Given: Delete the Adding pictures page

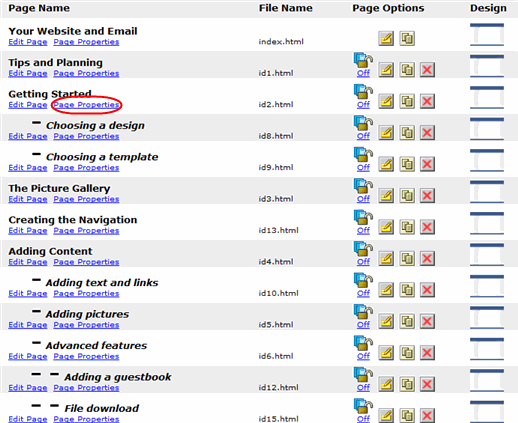Looking at the screenshot, I should pyautogui.click(x=427, y=321).
